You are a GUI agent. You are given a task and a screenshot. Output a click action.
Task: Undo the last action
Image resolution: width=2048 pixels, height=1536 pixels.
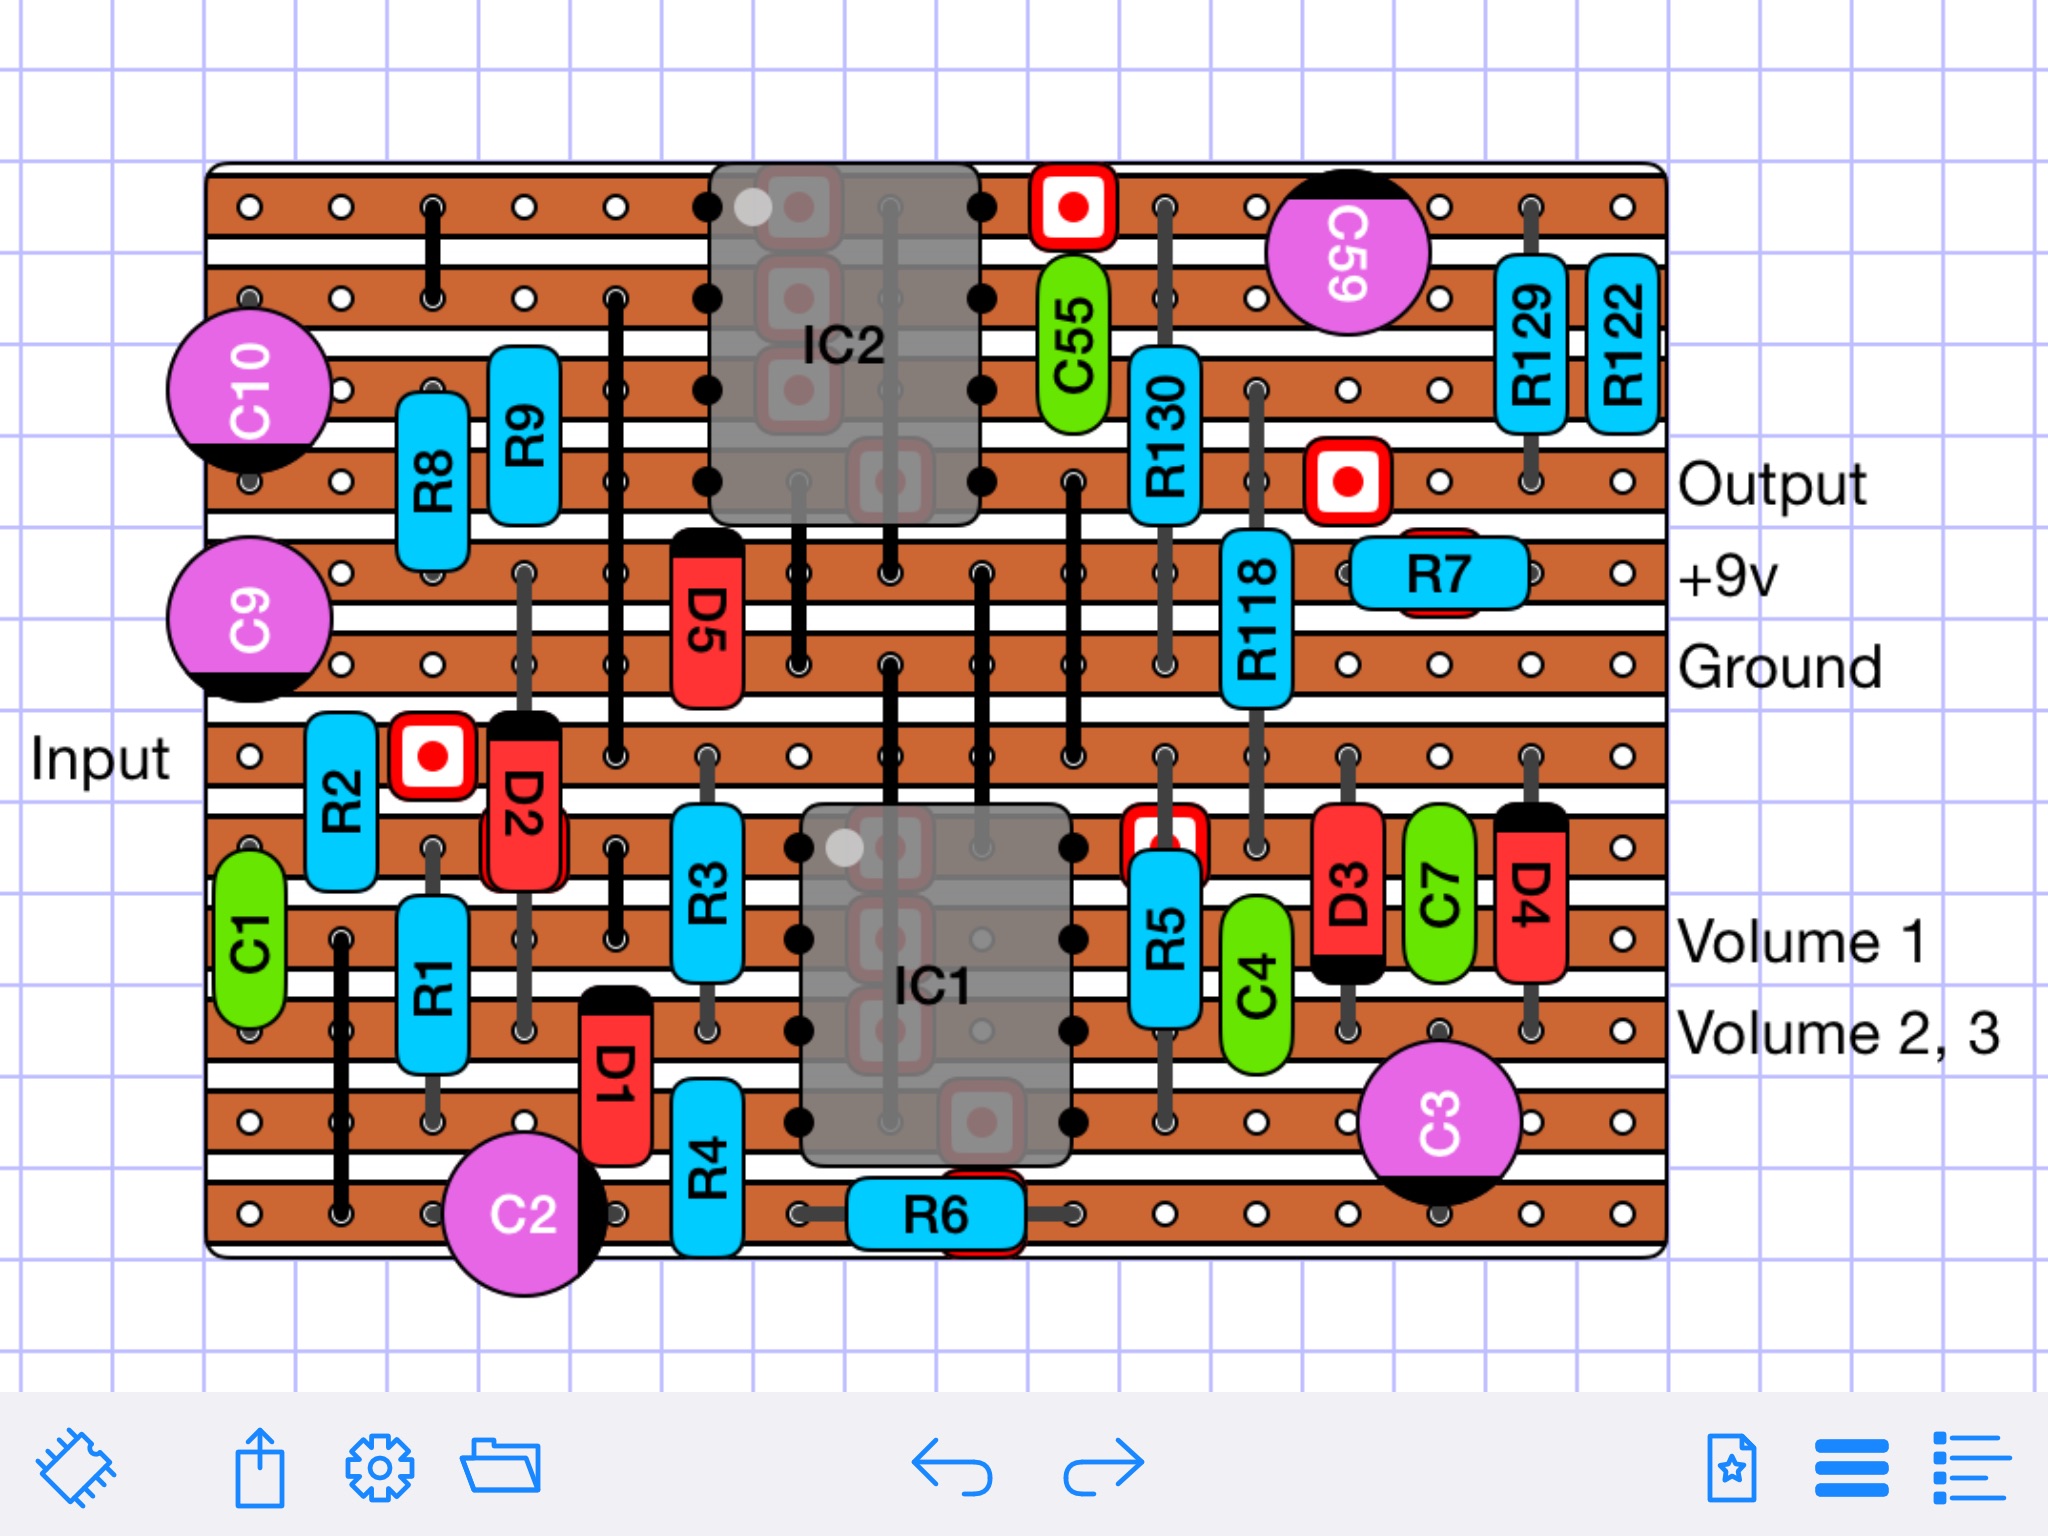[951, 1467]
